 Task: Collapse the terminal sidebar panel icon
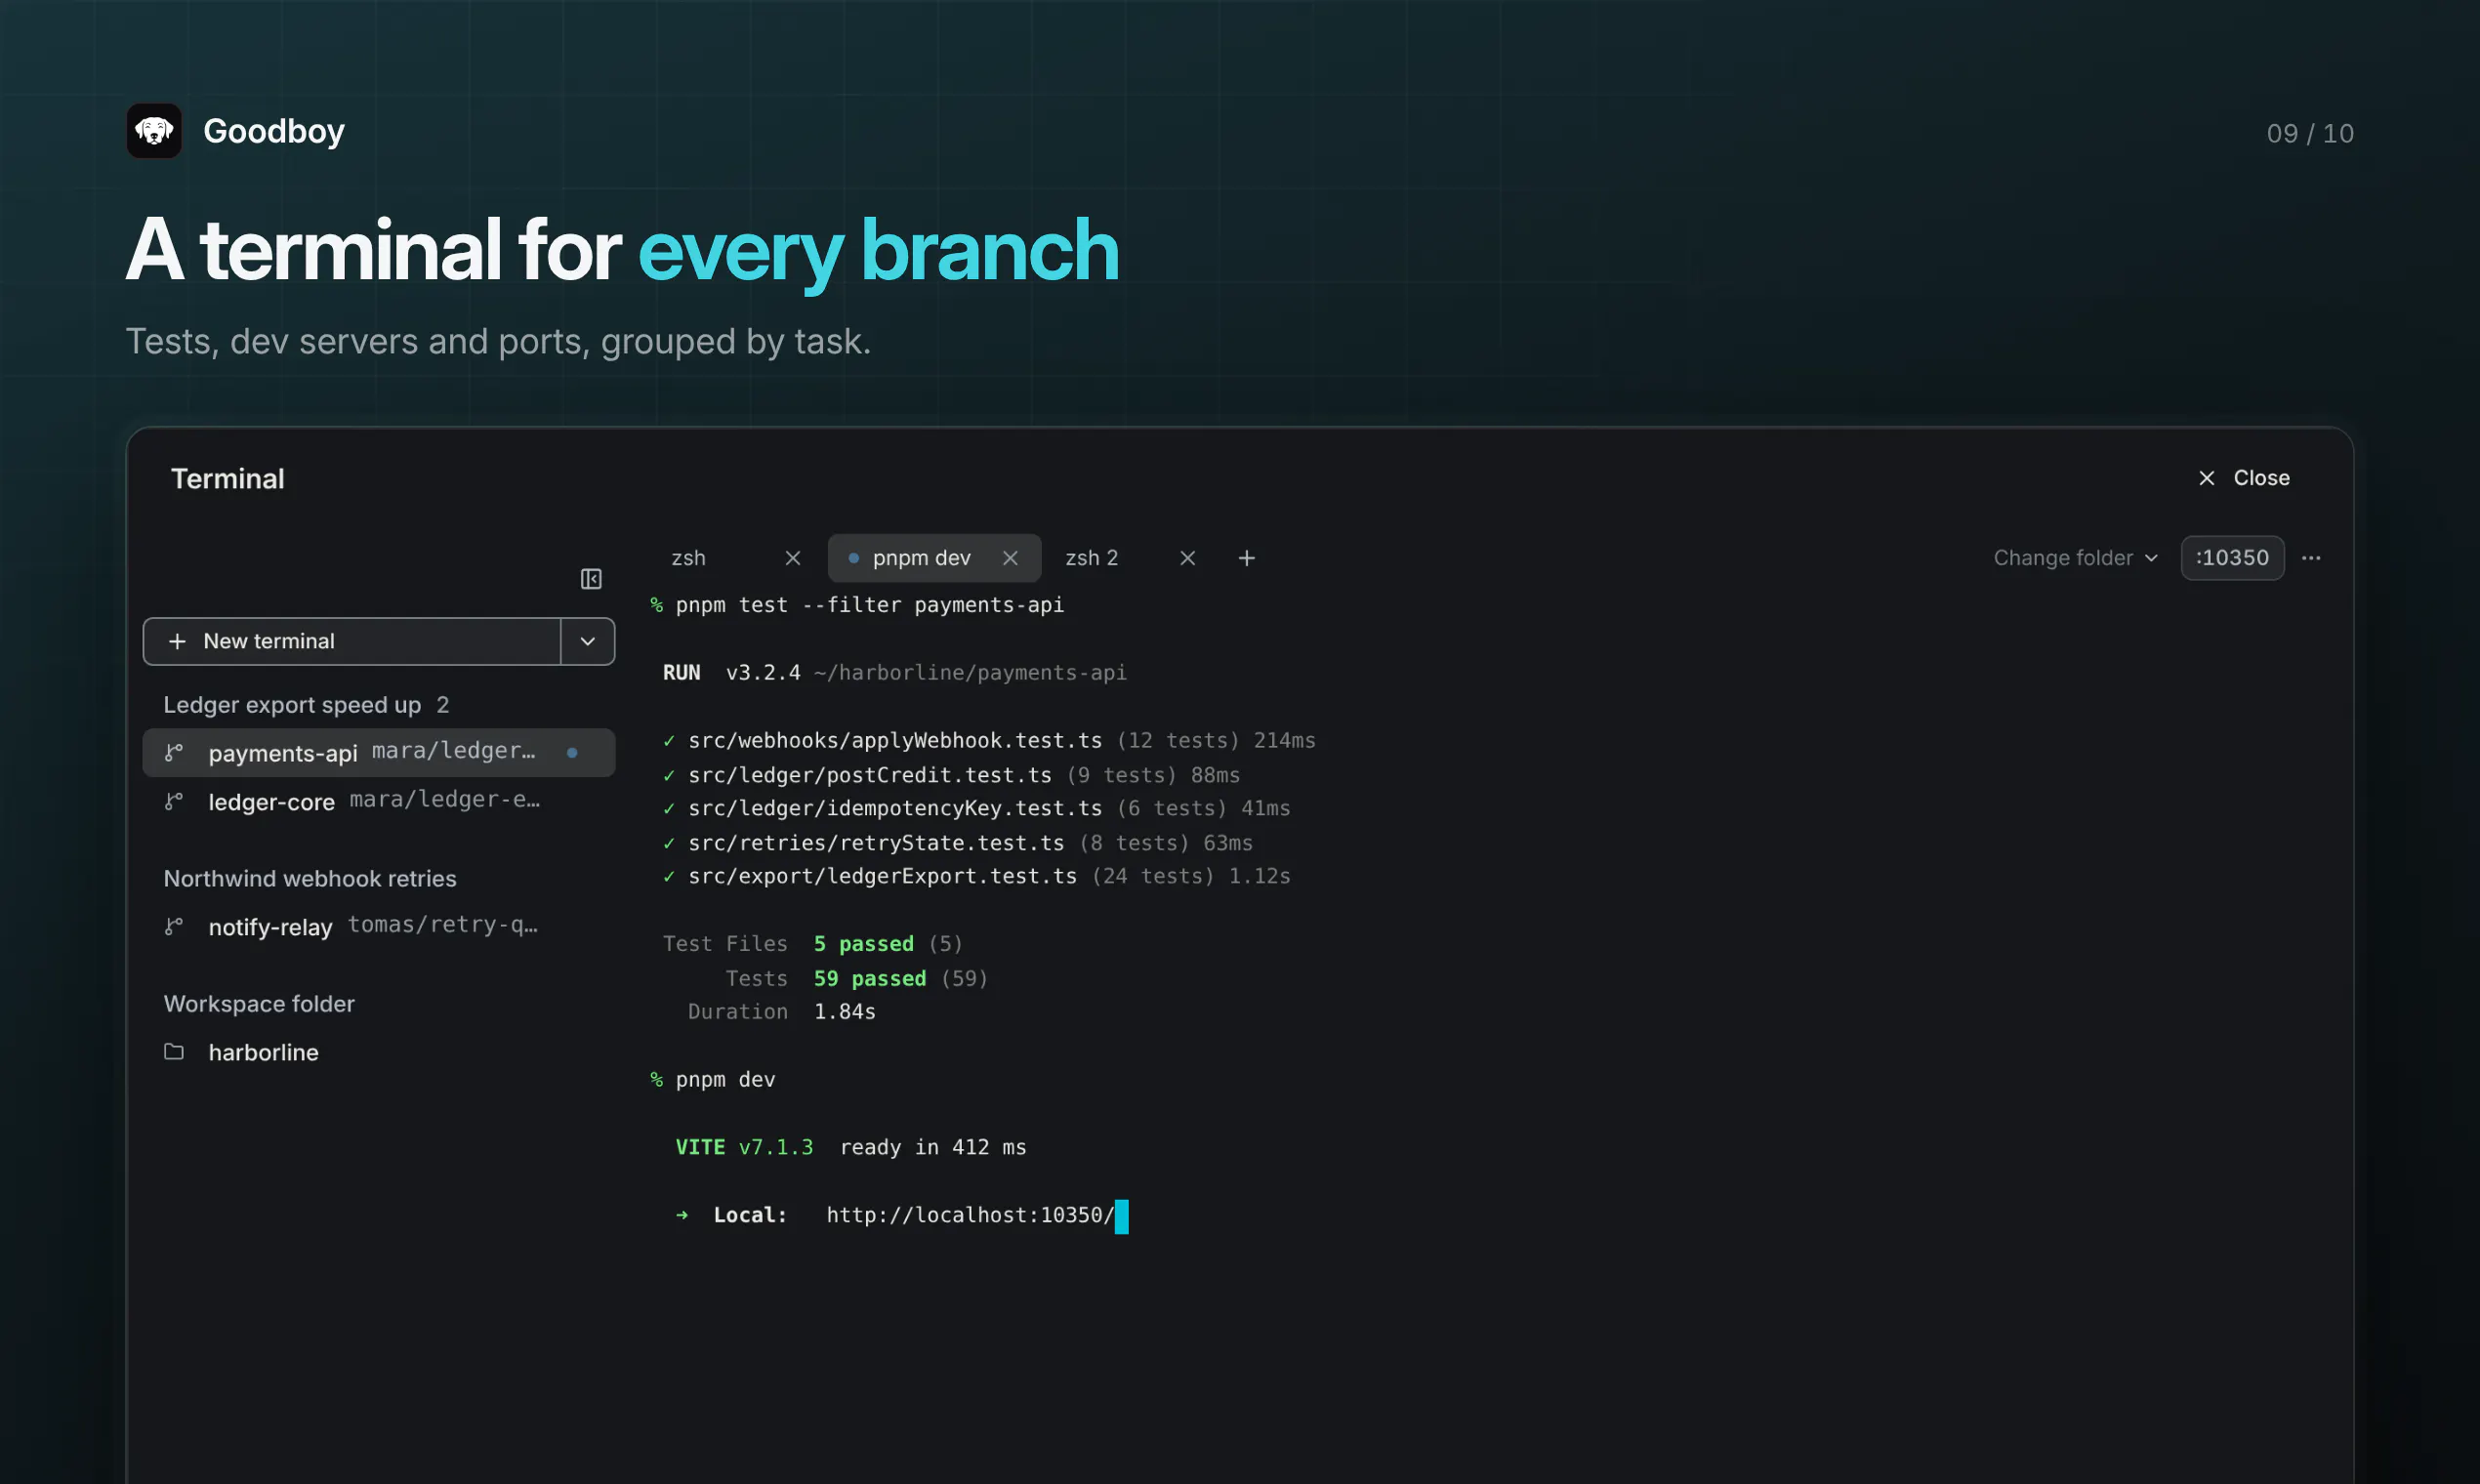[x=591, y=579]
